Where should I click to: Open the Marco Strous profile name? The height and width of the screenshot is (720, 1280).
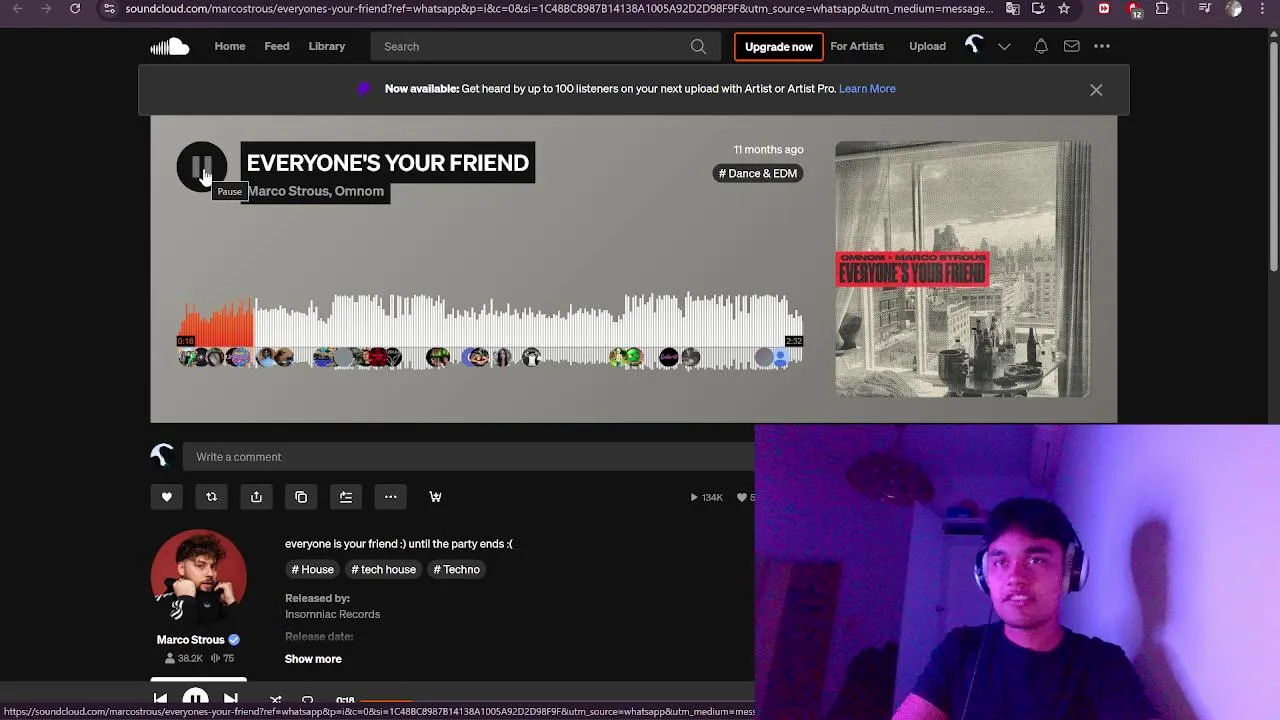tap(190, 640)
